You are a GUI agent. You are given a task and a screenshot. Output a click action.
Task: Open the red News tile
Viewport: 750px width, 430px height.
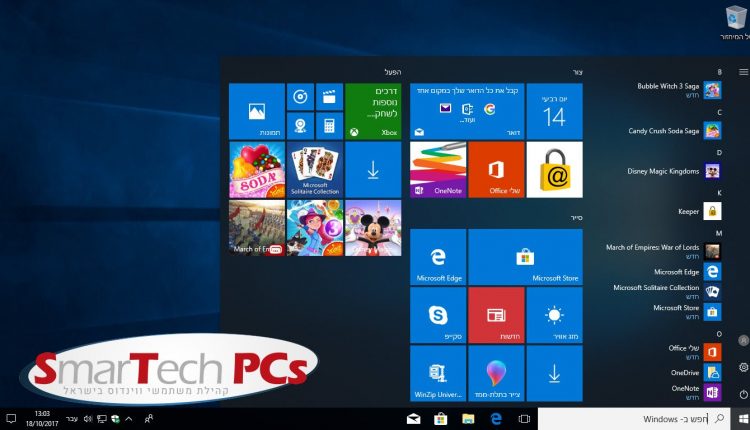(496, 315)
